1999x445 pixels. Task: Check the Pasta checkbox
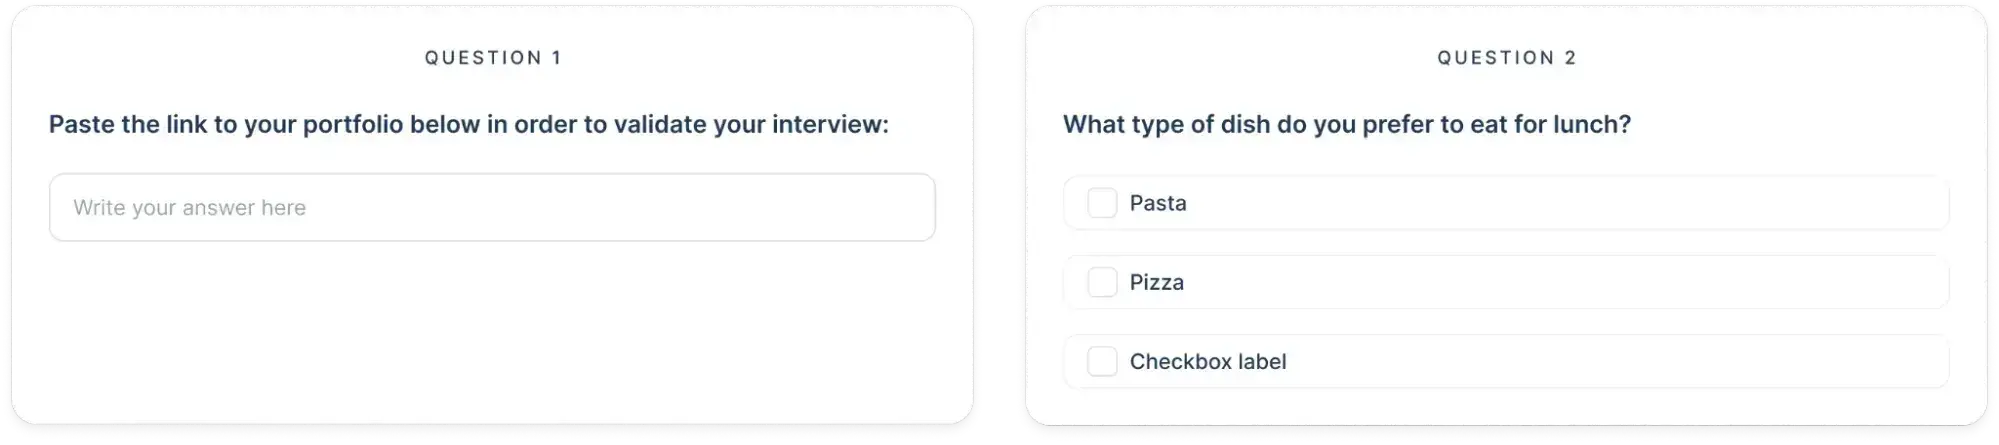[1101, 203]
